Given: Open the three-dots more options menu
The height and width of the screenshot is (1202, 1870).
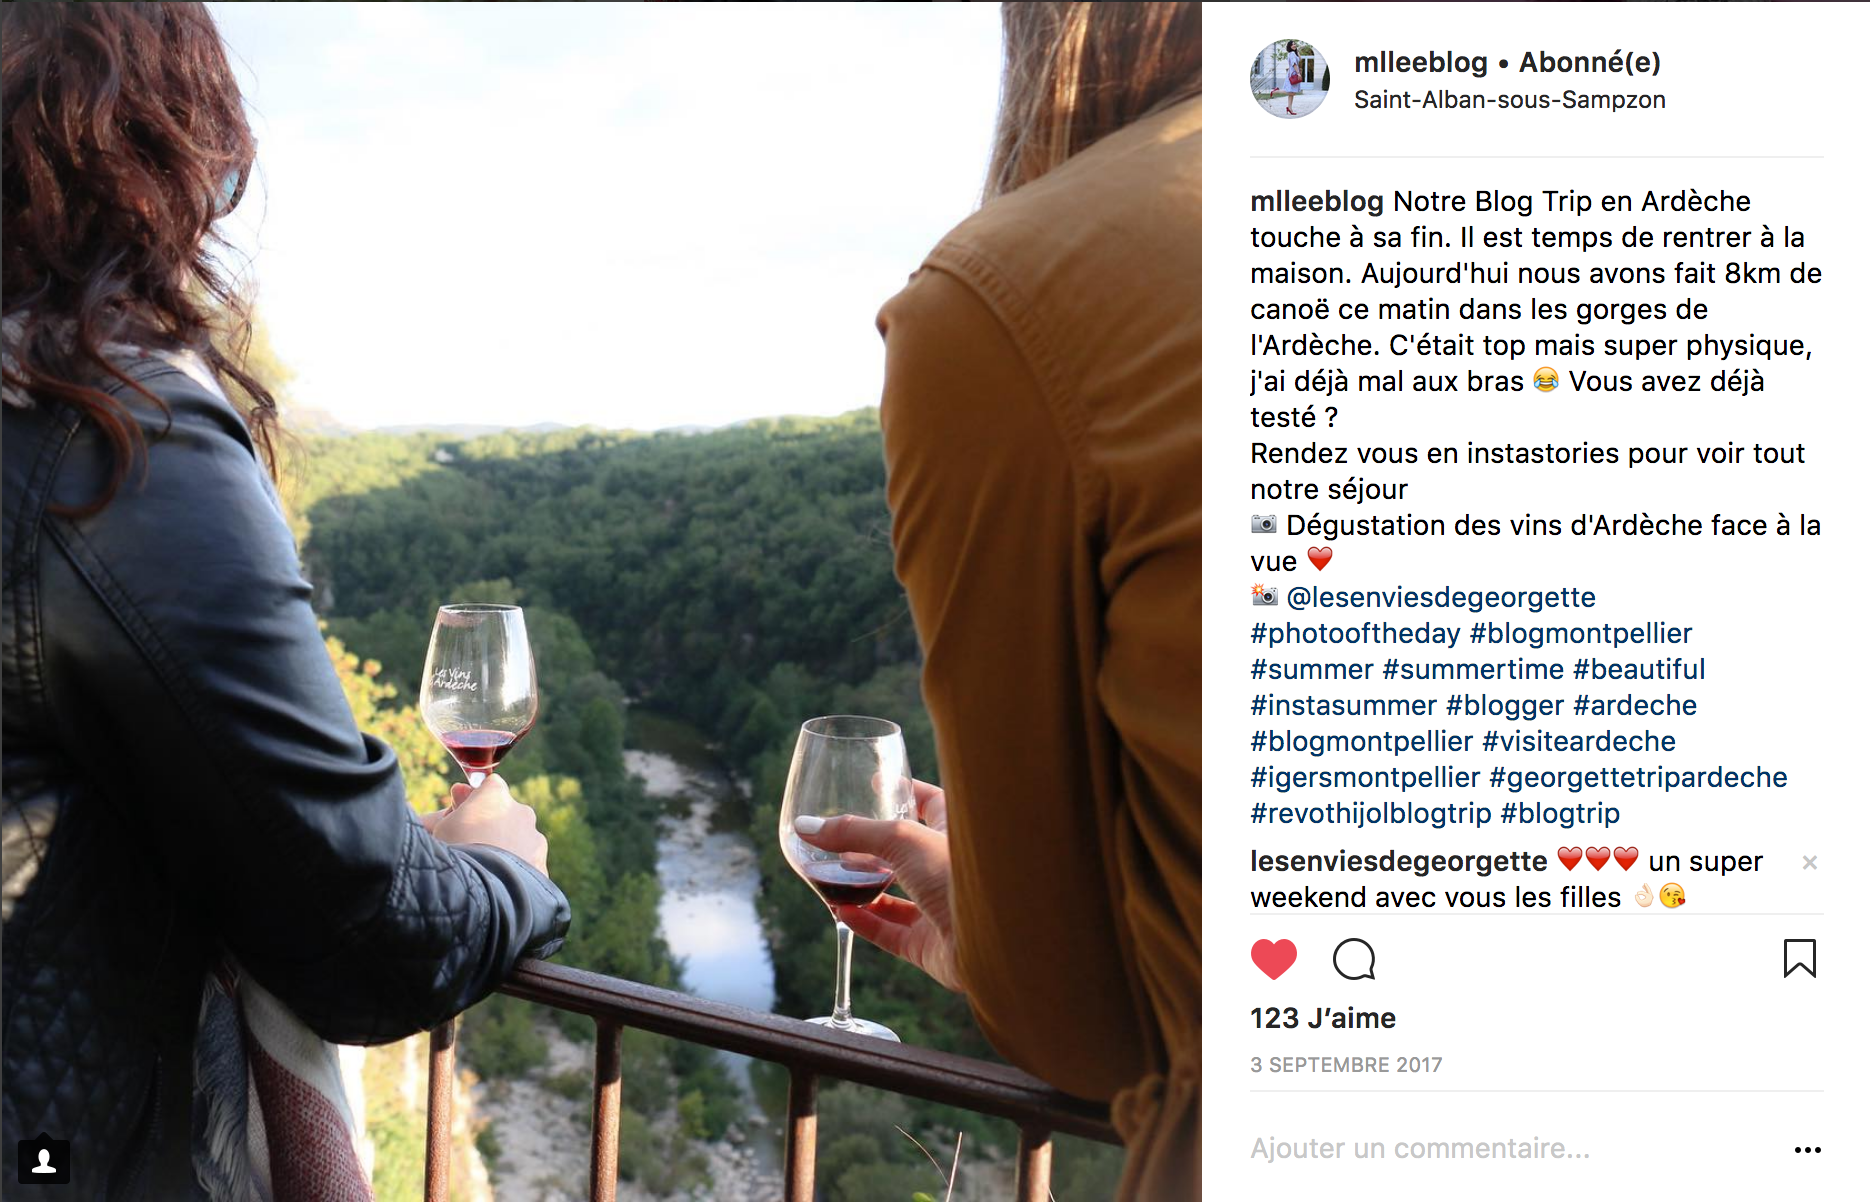Looking at the screenshot, I should pyautogui.click(x=1807, y=1150).
